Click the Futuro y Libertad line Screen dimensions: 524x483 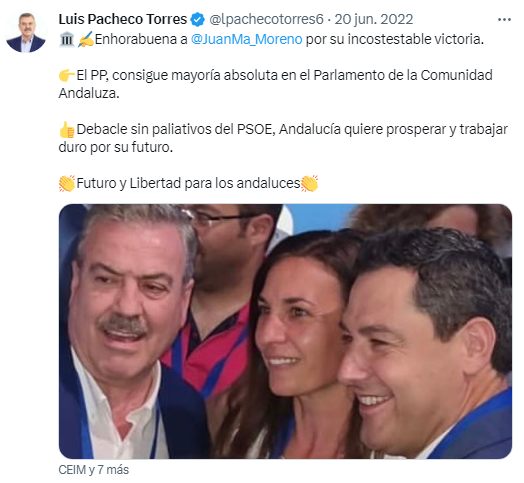(188, 184)
